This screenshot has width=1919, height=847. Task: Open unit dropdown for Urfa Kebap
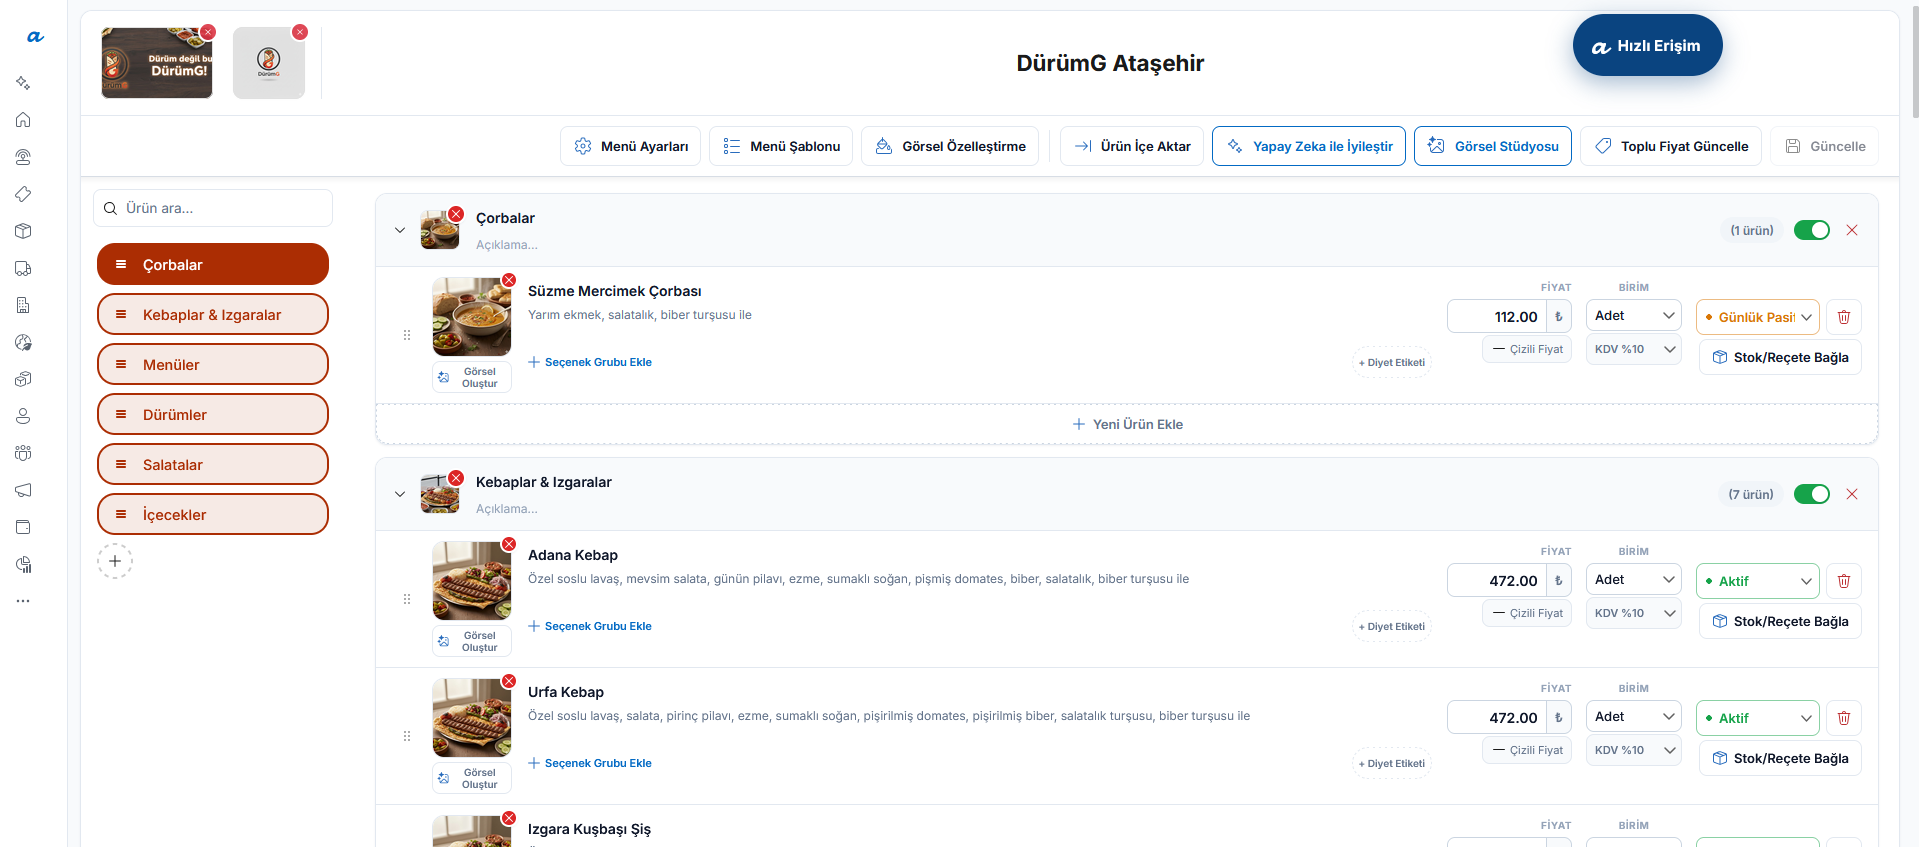1634,717
